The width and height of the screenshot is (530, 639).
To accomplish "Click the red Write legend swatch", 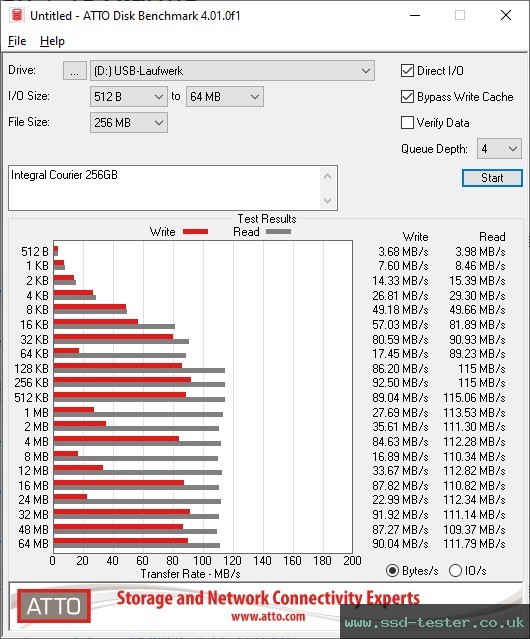I will (196, 232).
